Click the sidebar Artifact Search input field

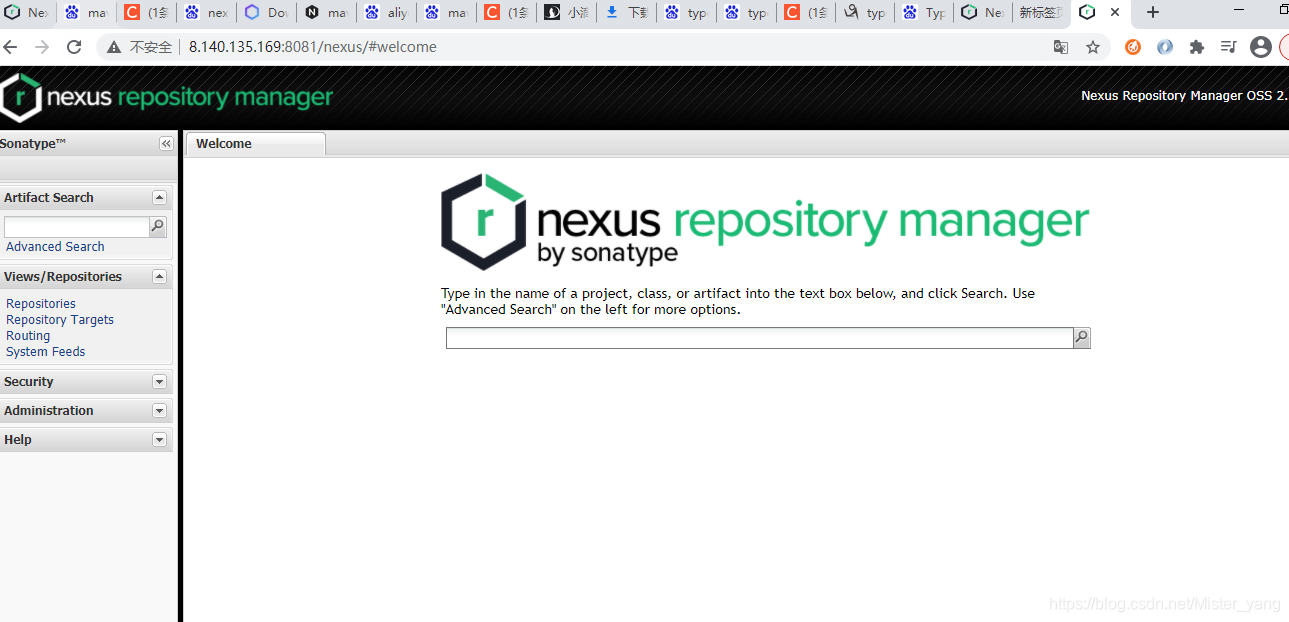(77, 227)
